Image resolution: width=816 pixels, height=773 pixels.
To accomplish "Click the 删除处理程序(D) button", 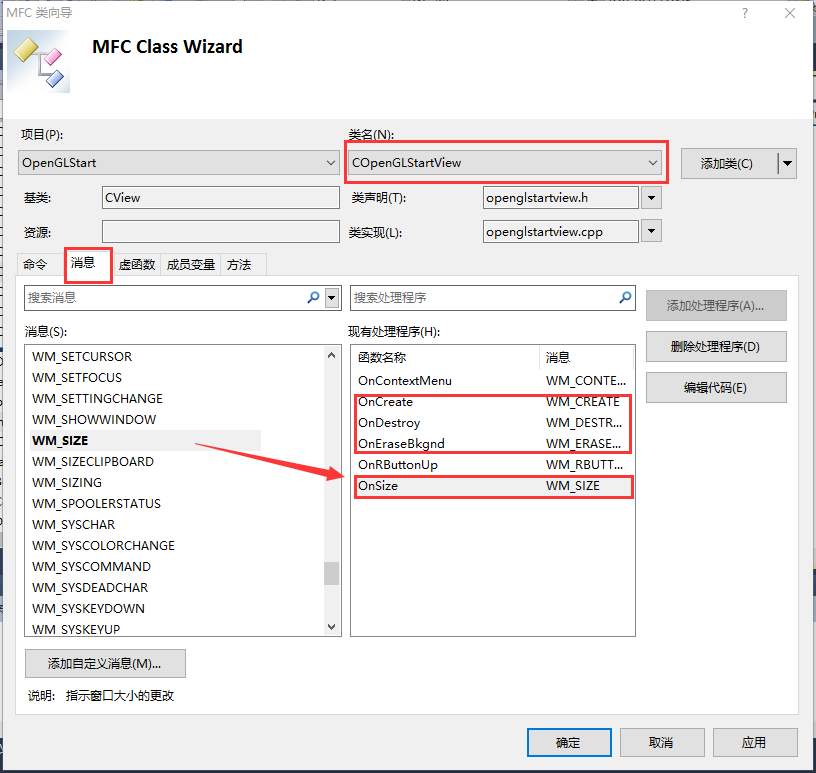I will 716,347.
